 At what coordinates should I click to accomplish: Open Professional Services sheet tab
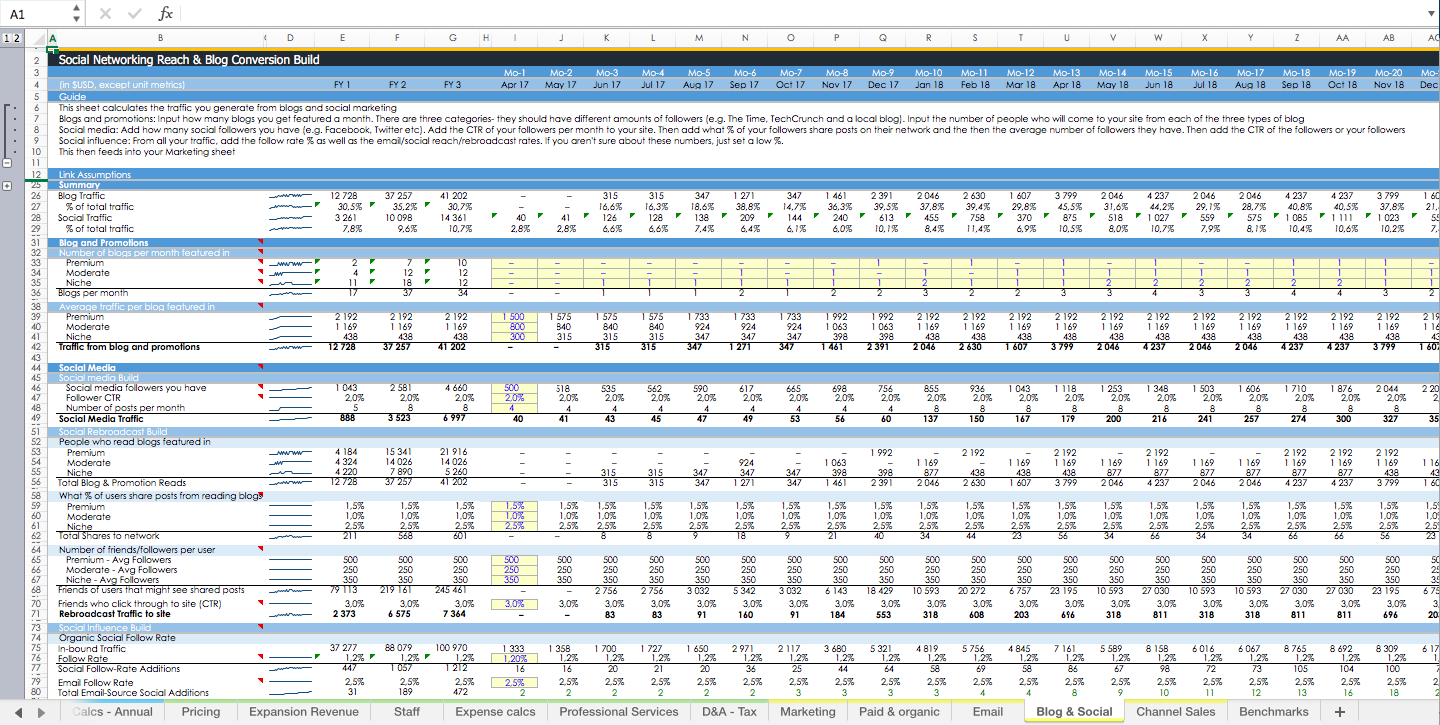tap(619, 712)
